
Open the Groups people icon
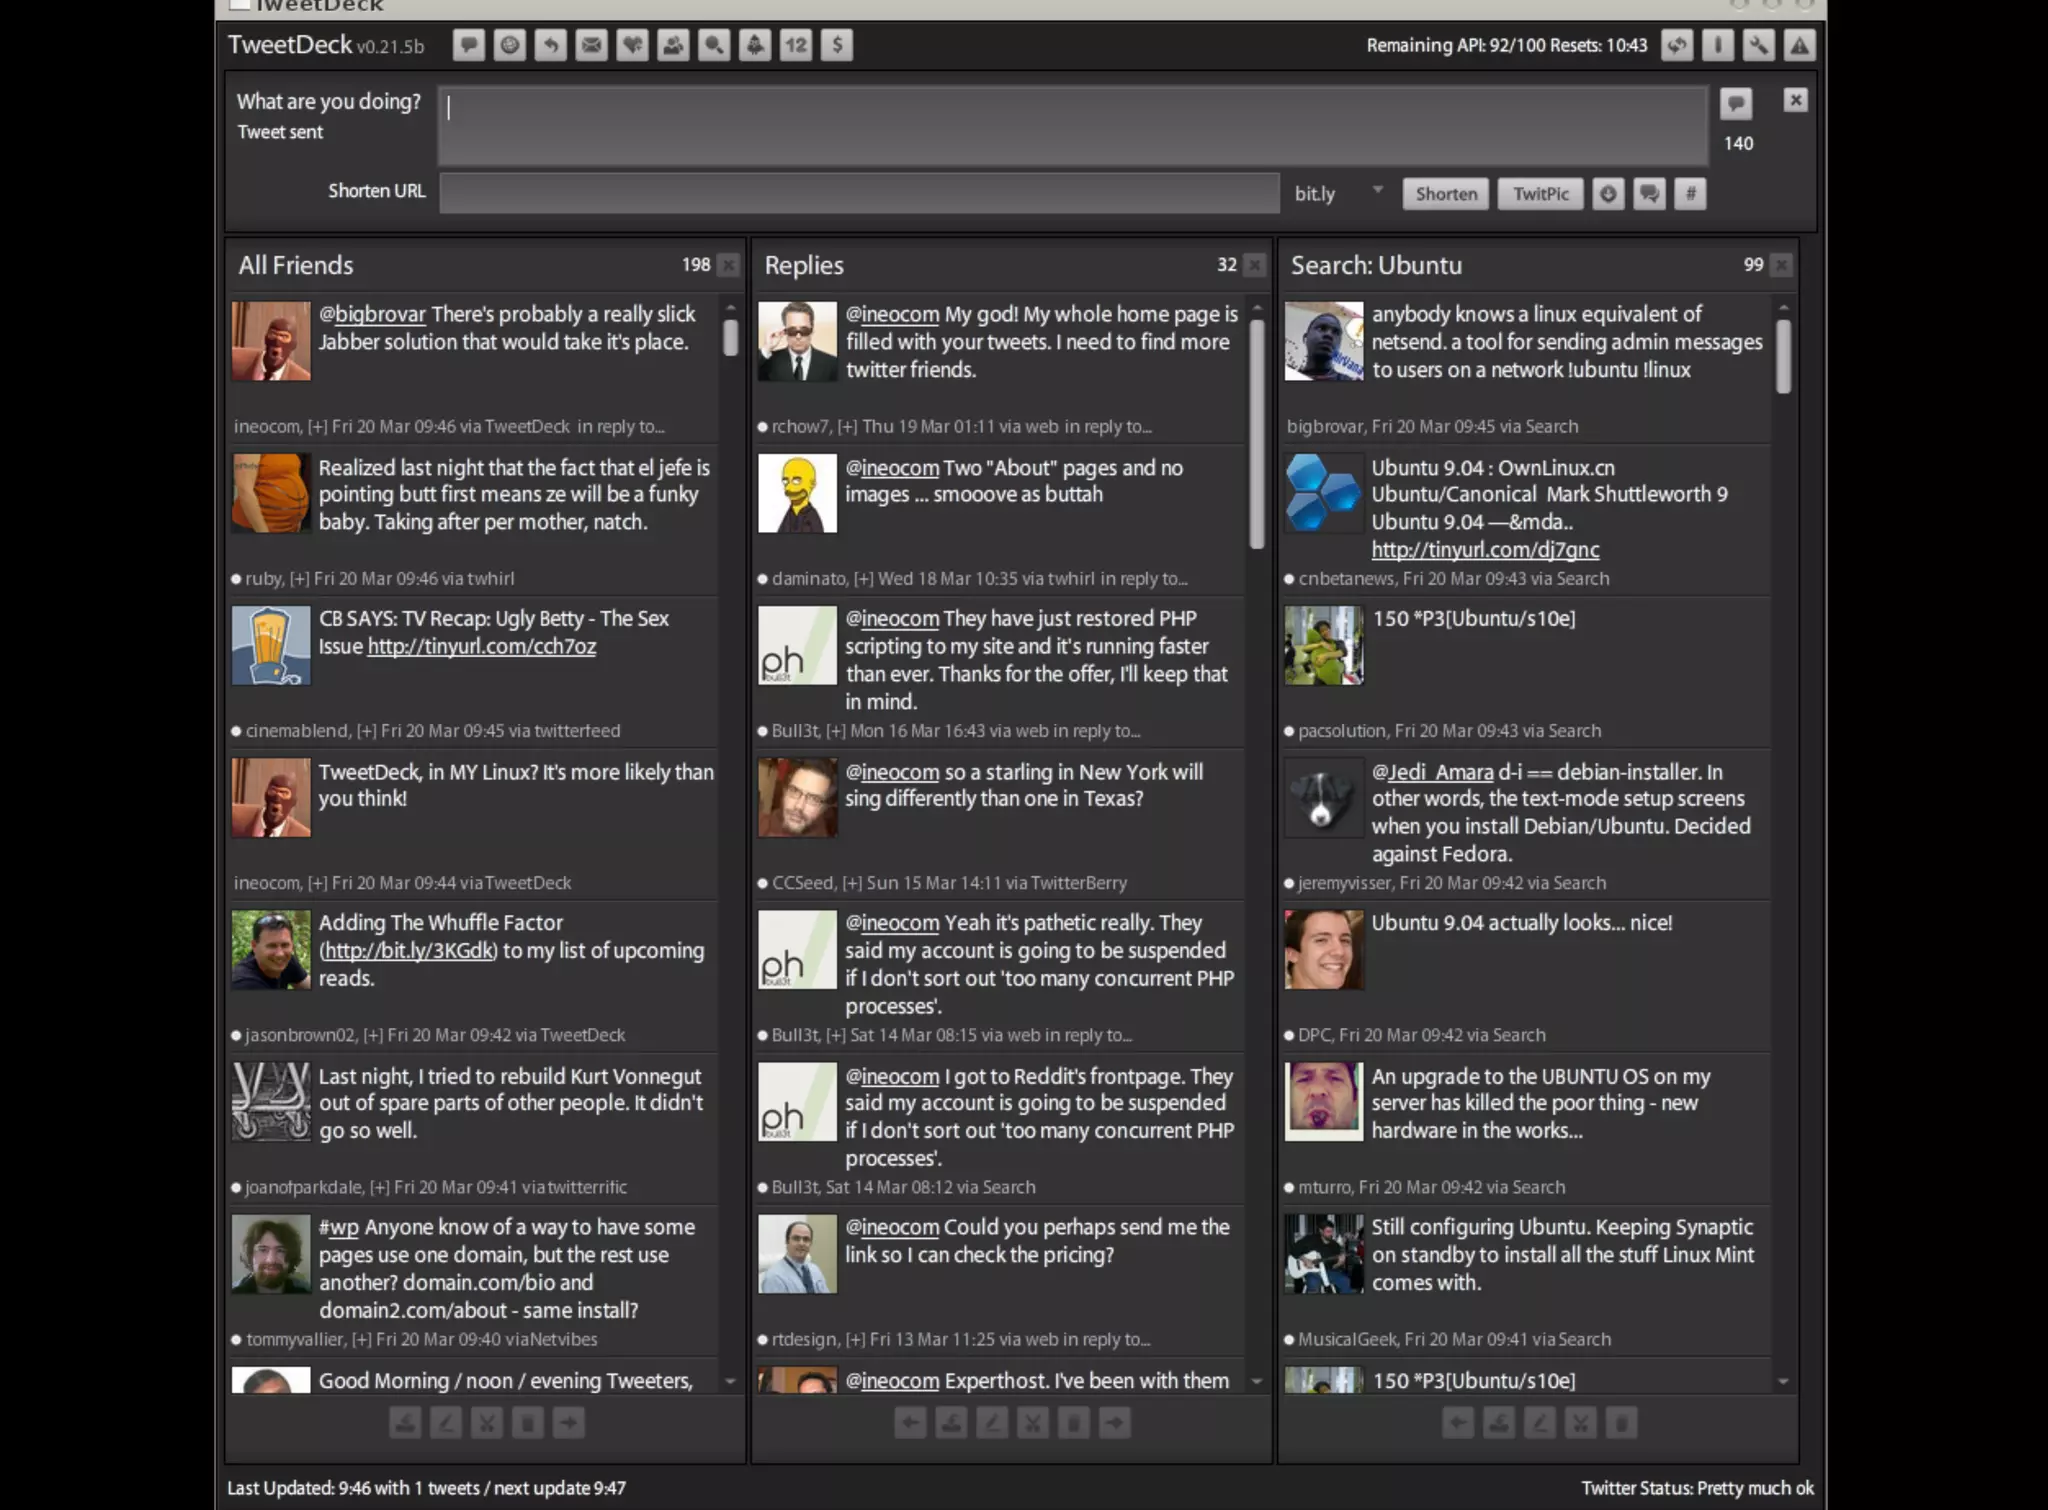coord(673,45)
